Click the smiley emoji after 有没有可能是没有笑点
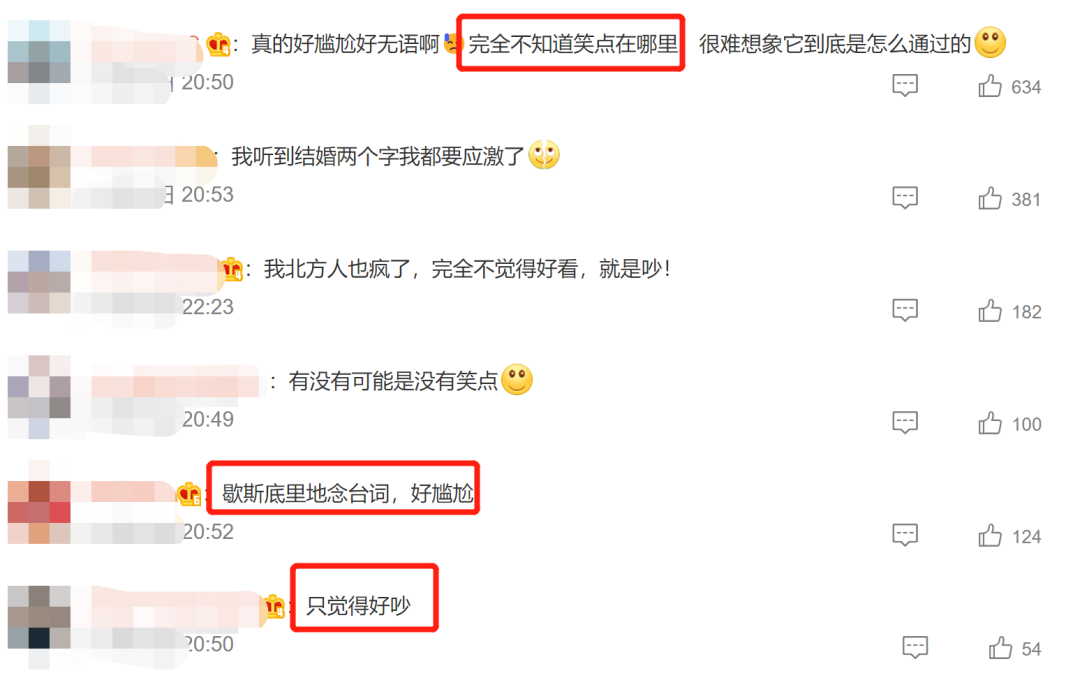The image size is (1080, 687). [x=517, y=380]
